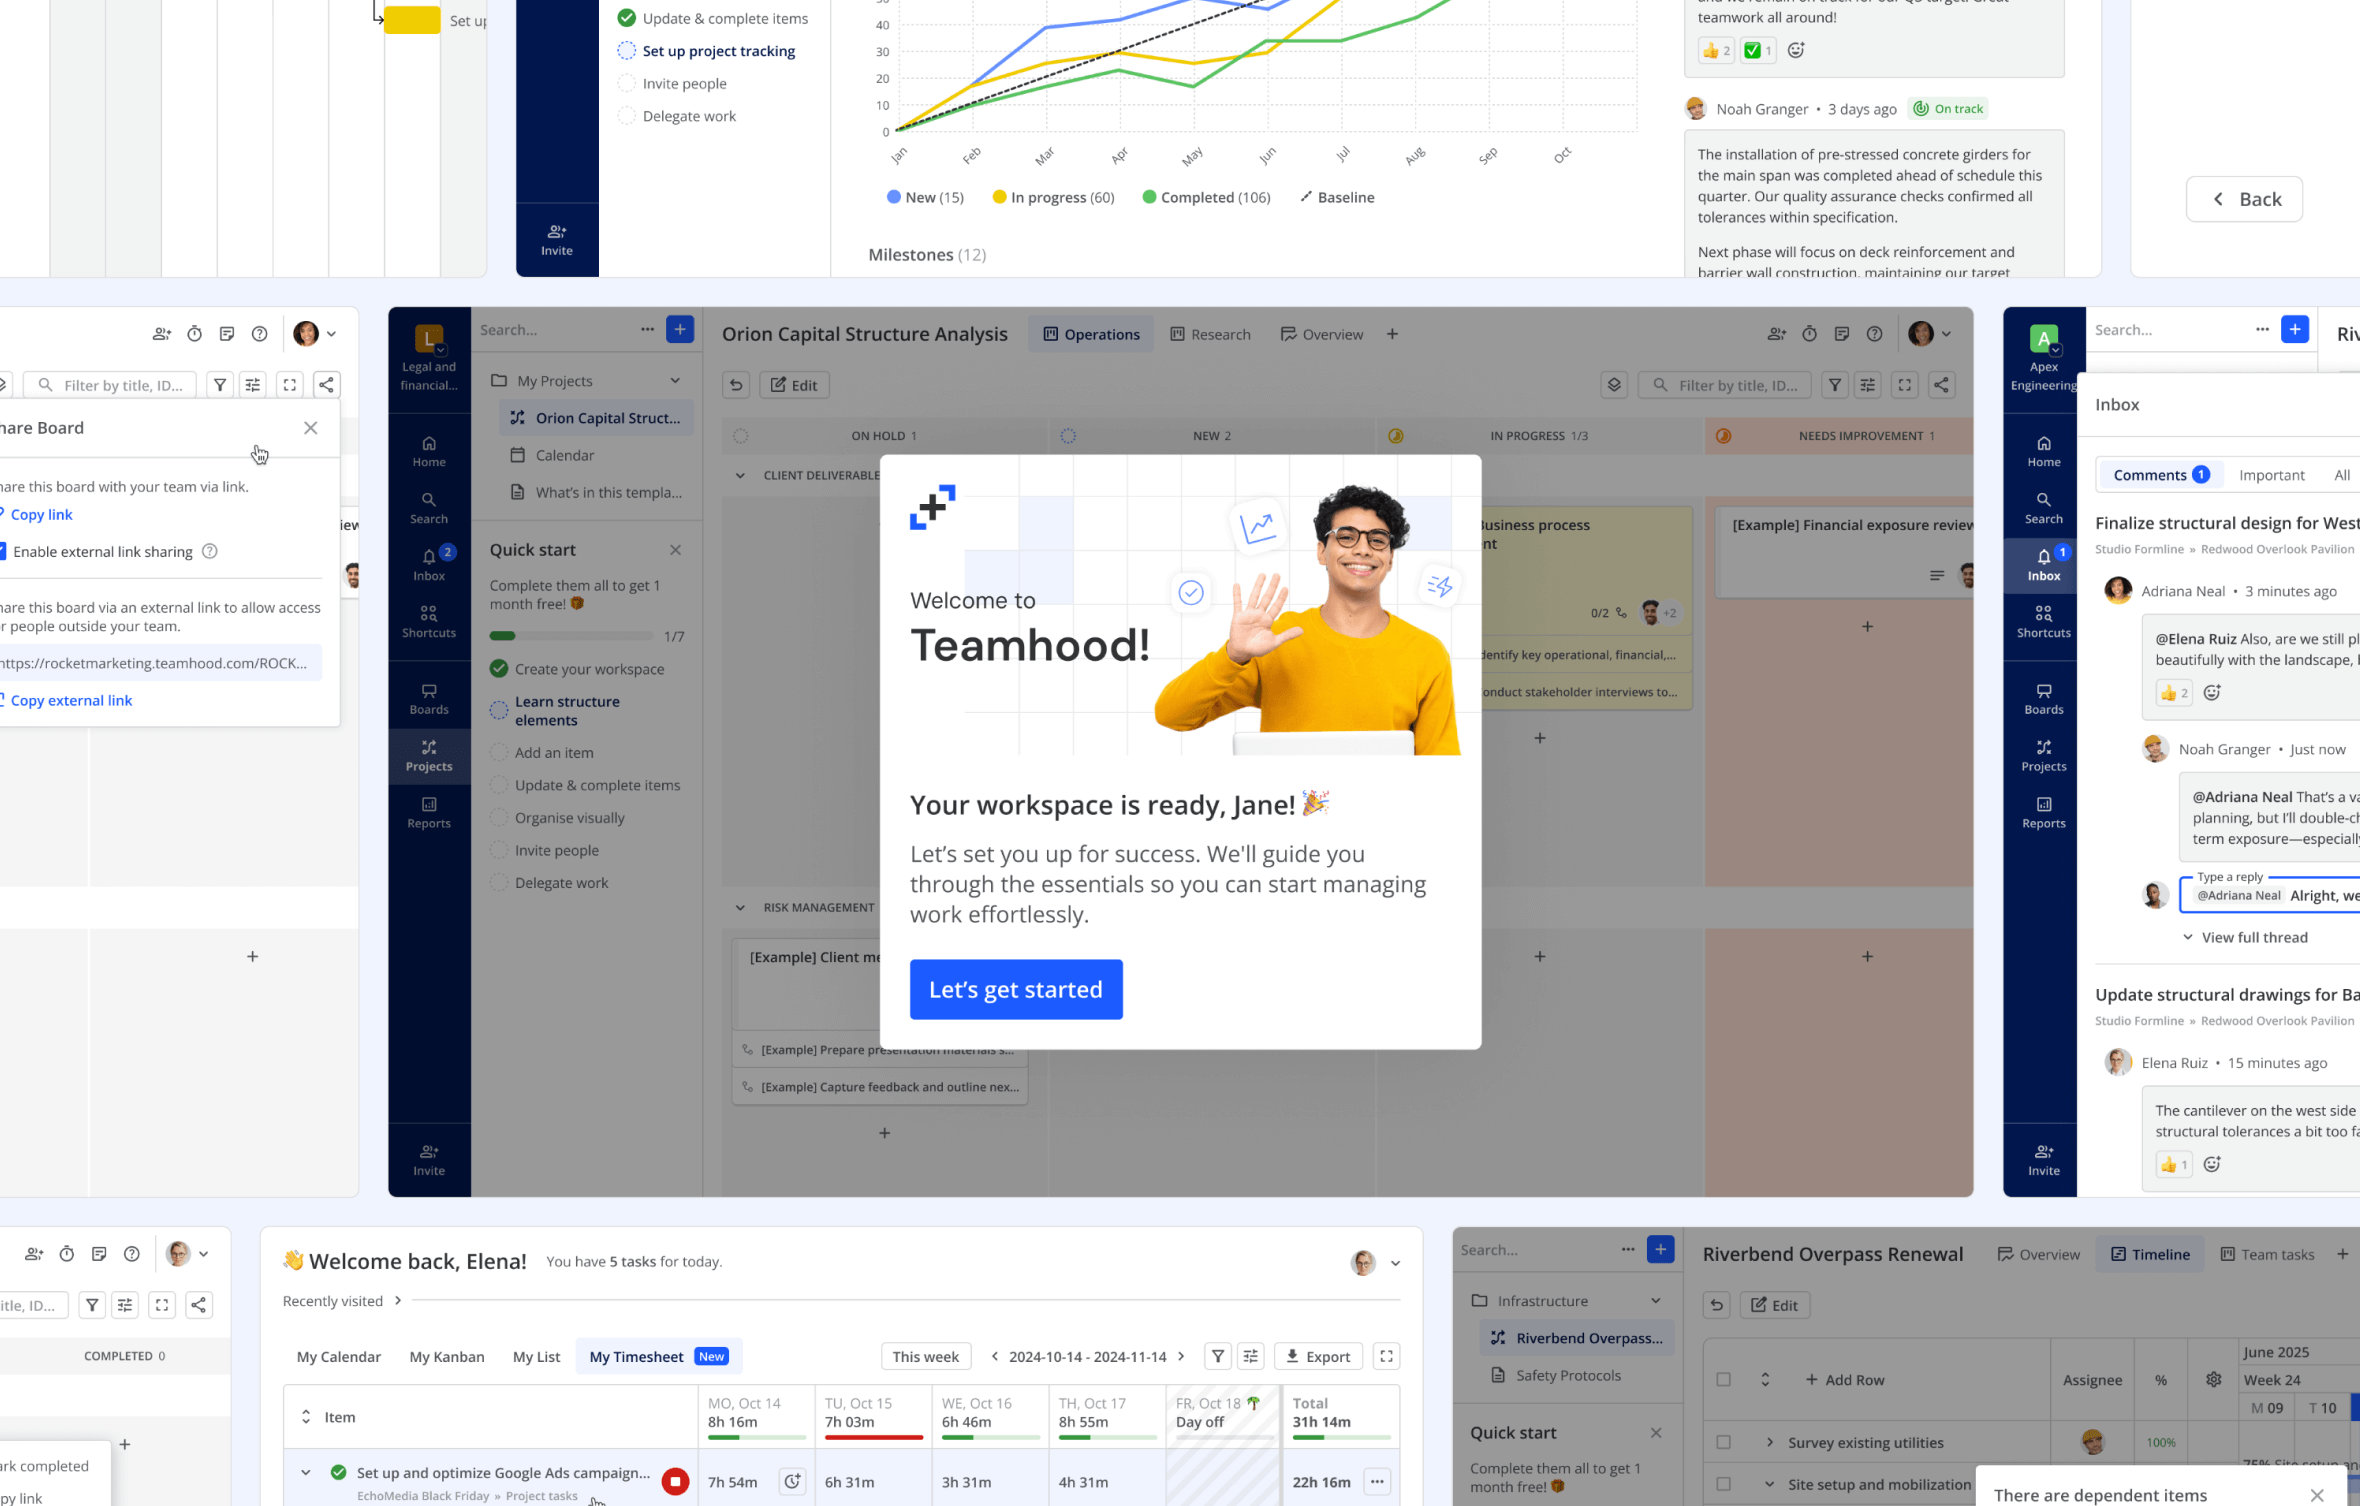Collapse the Infrastructure folder chevron
Screen dimensions: 2360x1506
pyautogui.click(x=1656, y=1301)
